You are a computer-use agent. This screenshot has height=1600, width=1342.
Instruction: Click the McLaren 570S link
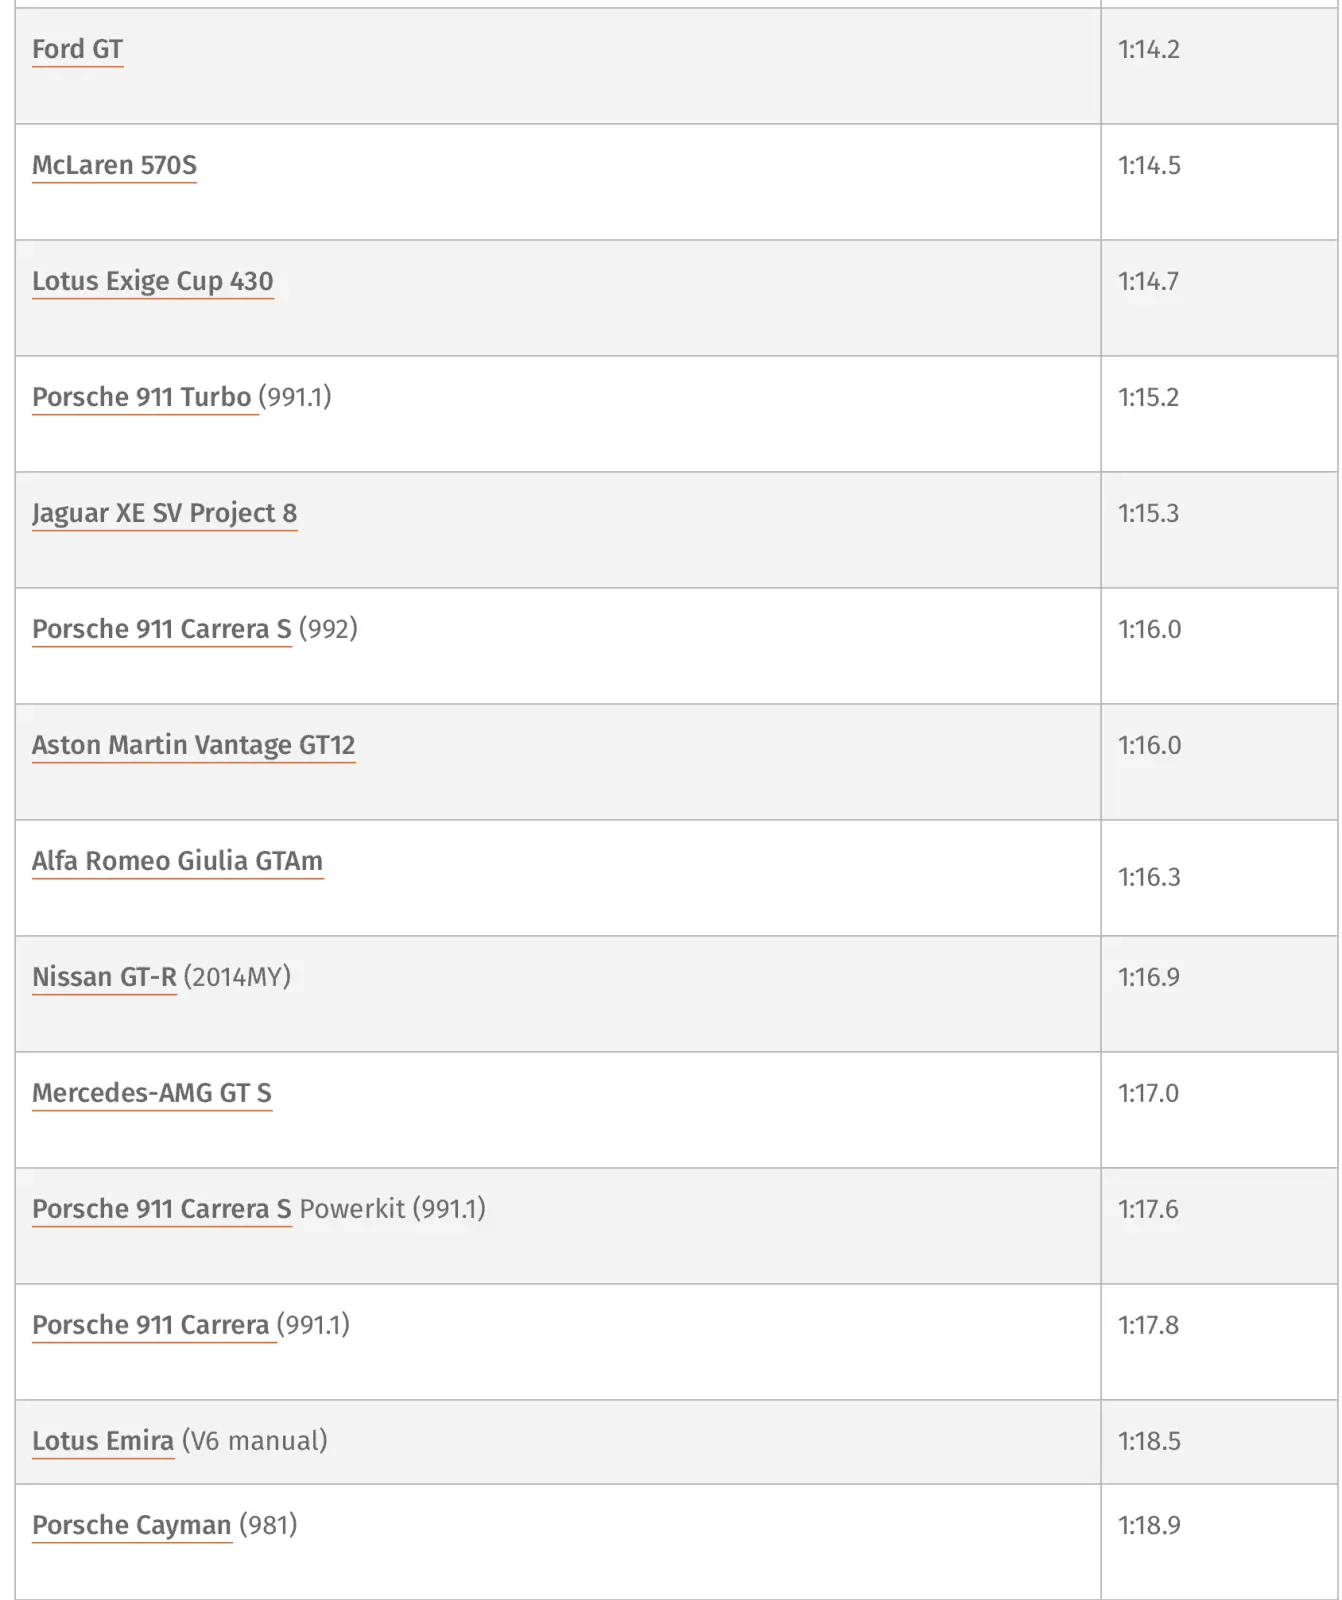coord(114,166)
